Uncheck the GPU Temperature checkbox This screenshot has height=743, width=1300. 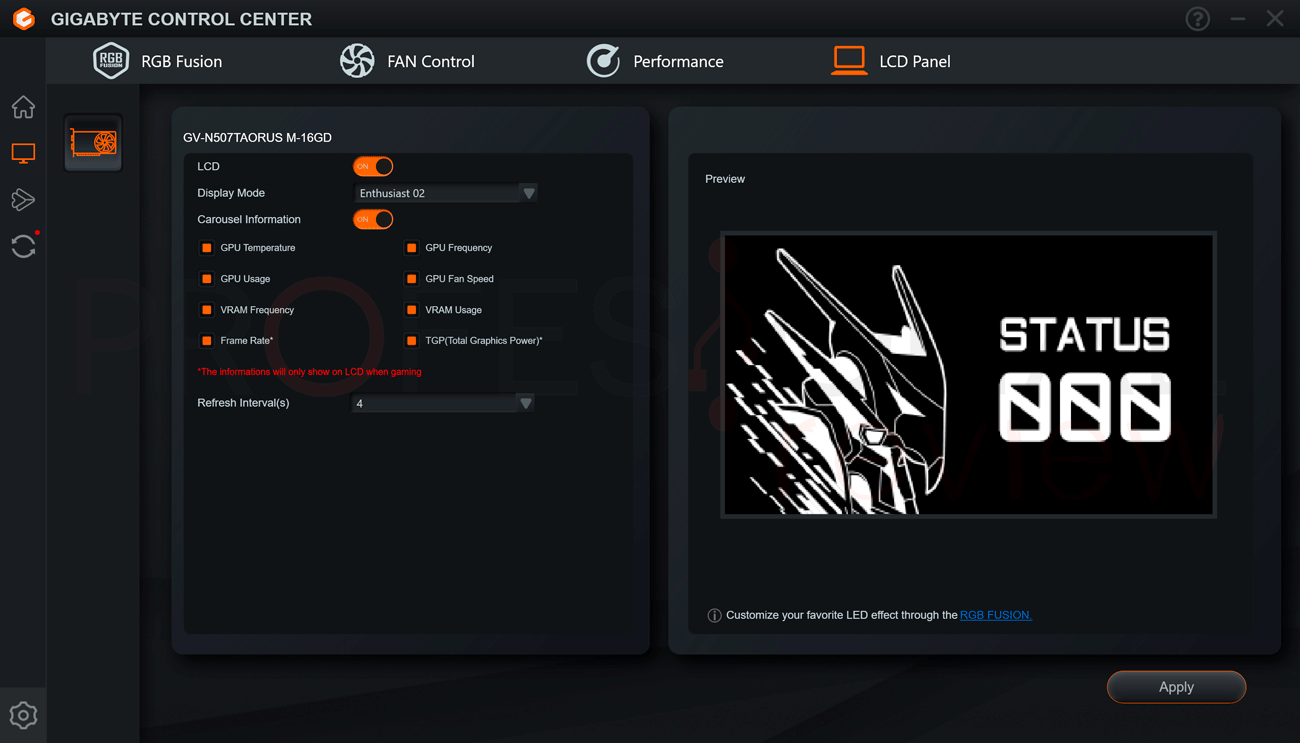tap(207, 248)
